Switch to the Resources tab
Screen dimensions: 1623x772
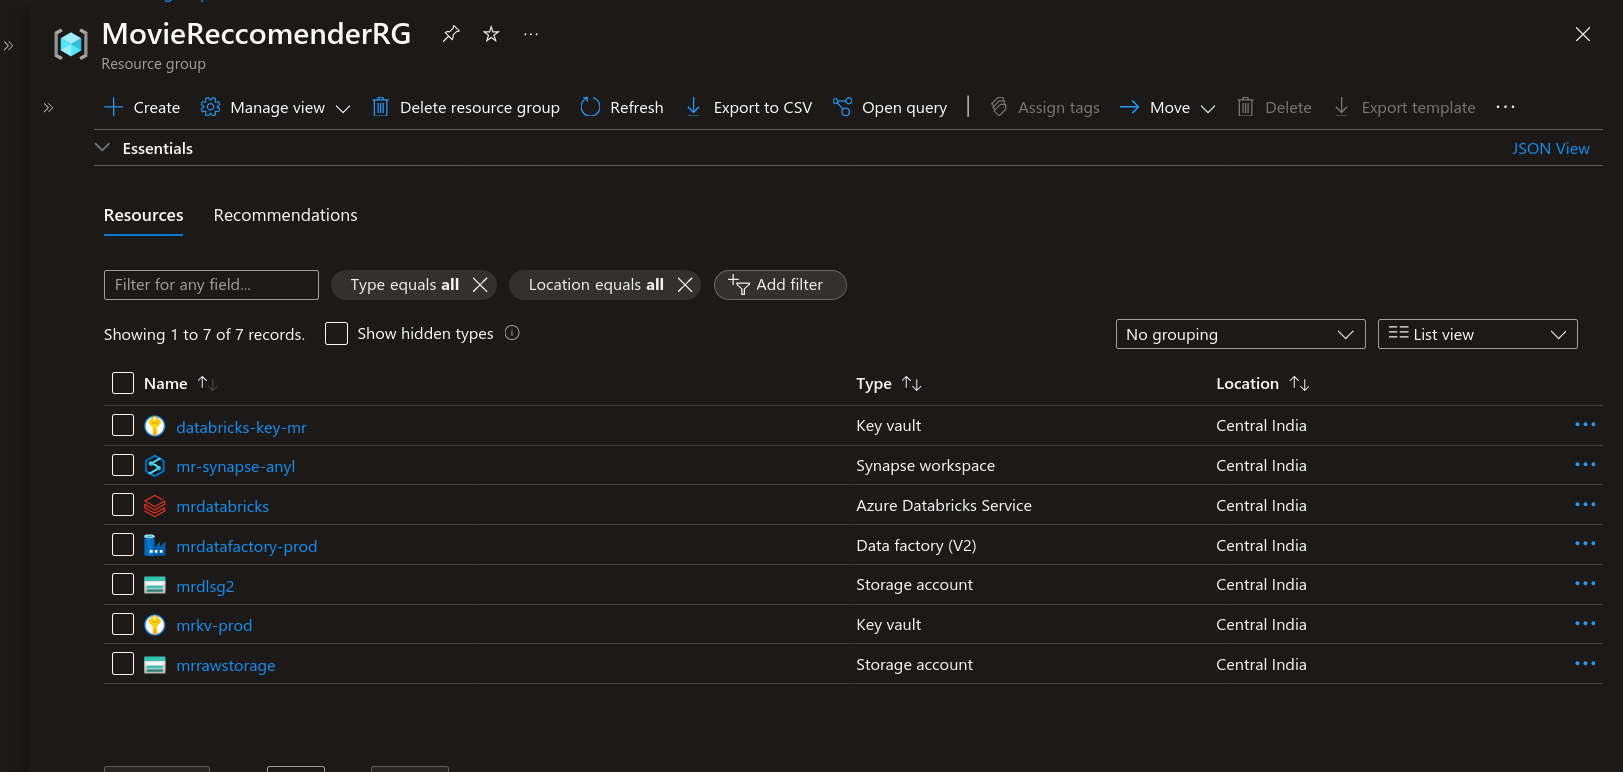tap(143, 215)
